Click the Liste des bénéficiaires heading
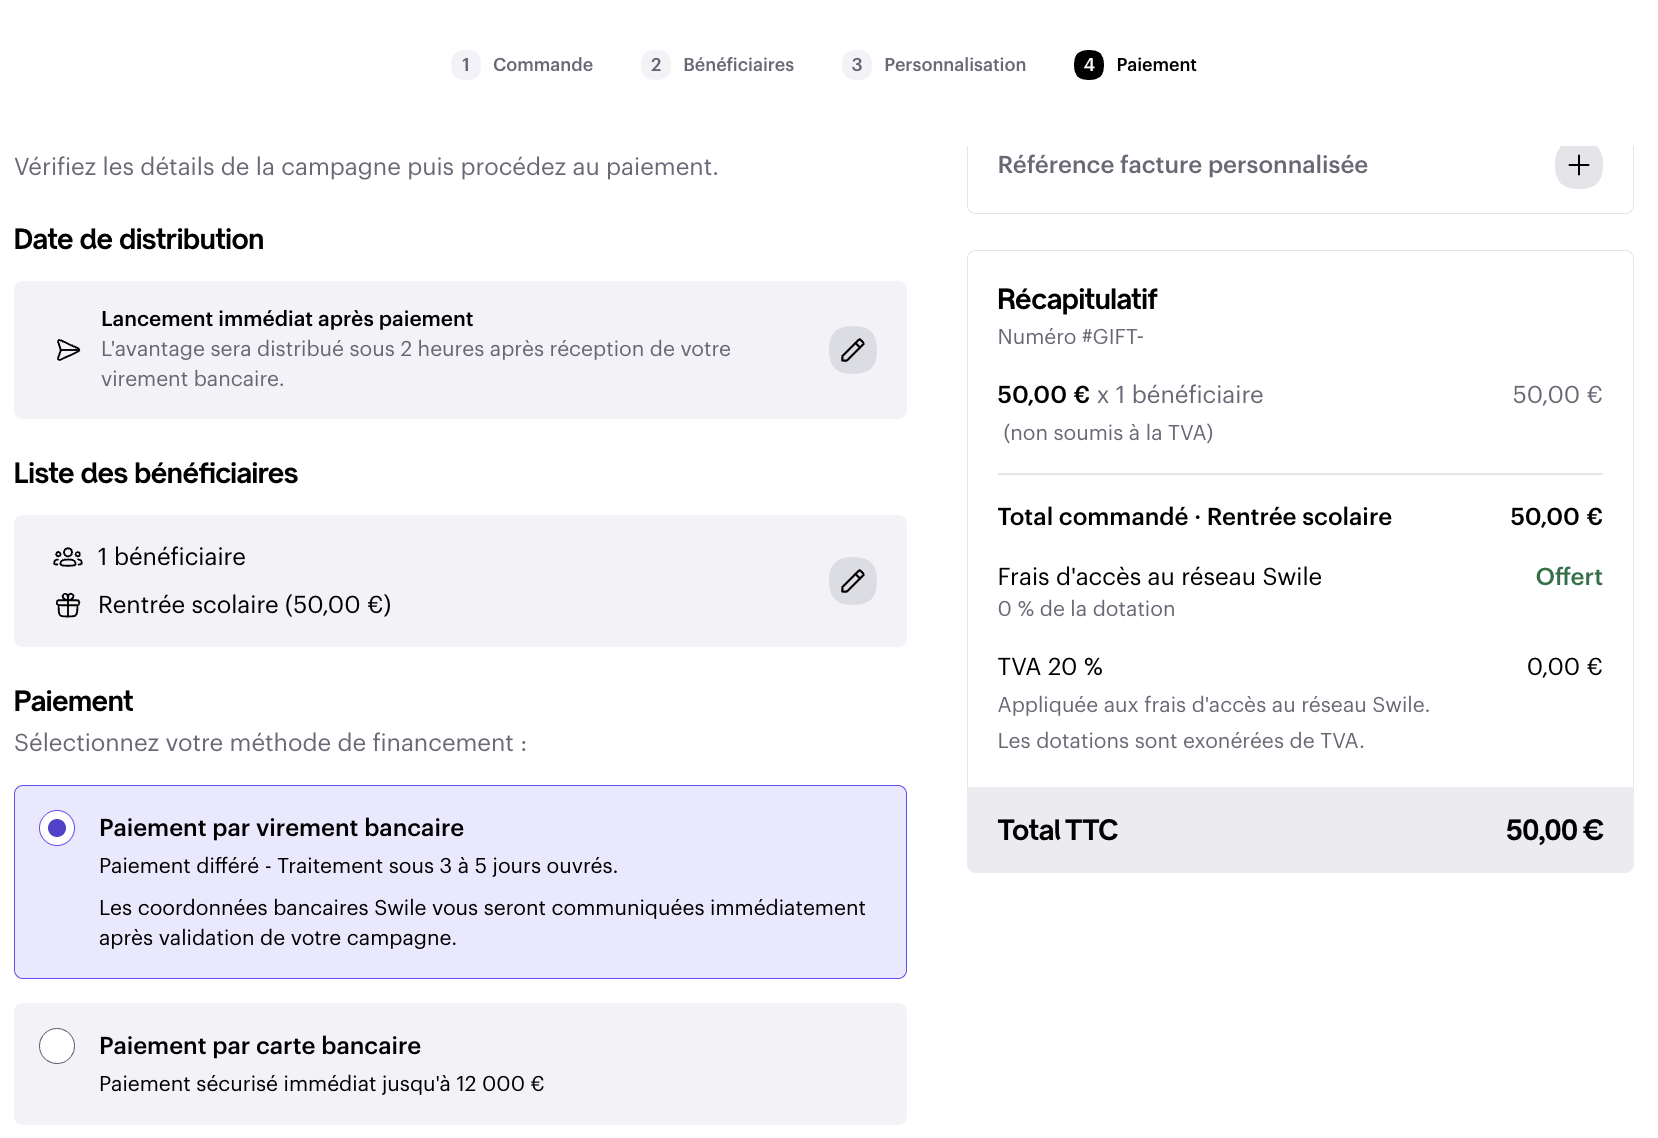Screen dimensions: 1658x1138 click(156, 474)
